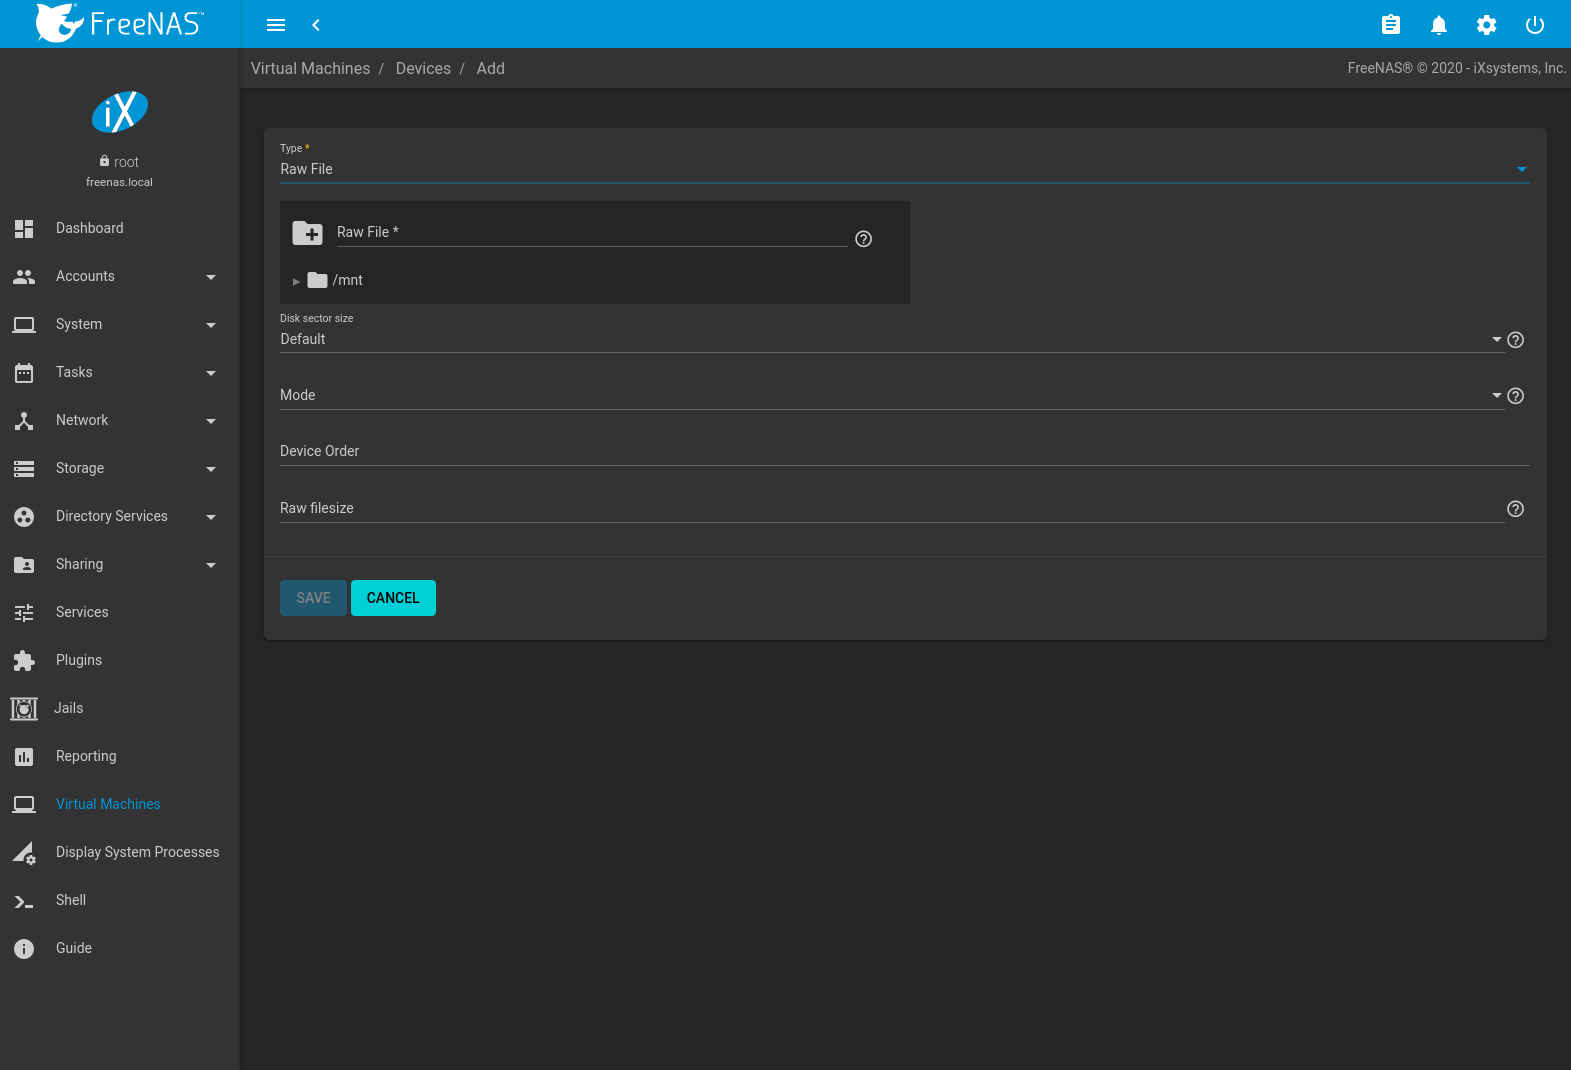Image resolution: width=1571 pixels, height=1070 pixels.
Task: Expand the /mnt folder tree node
Action: (296, 281)
